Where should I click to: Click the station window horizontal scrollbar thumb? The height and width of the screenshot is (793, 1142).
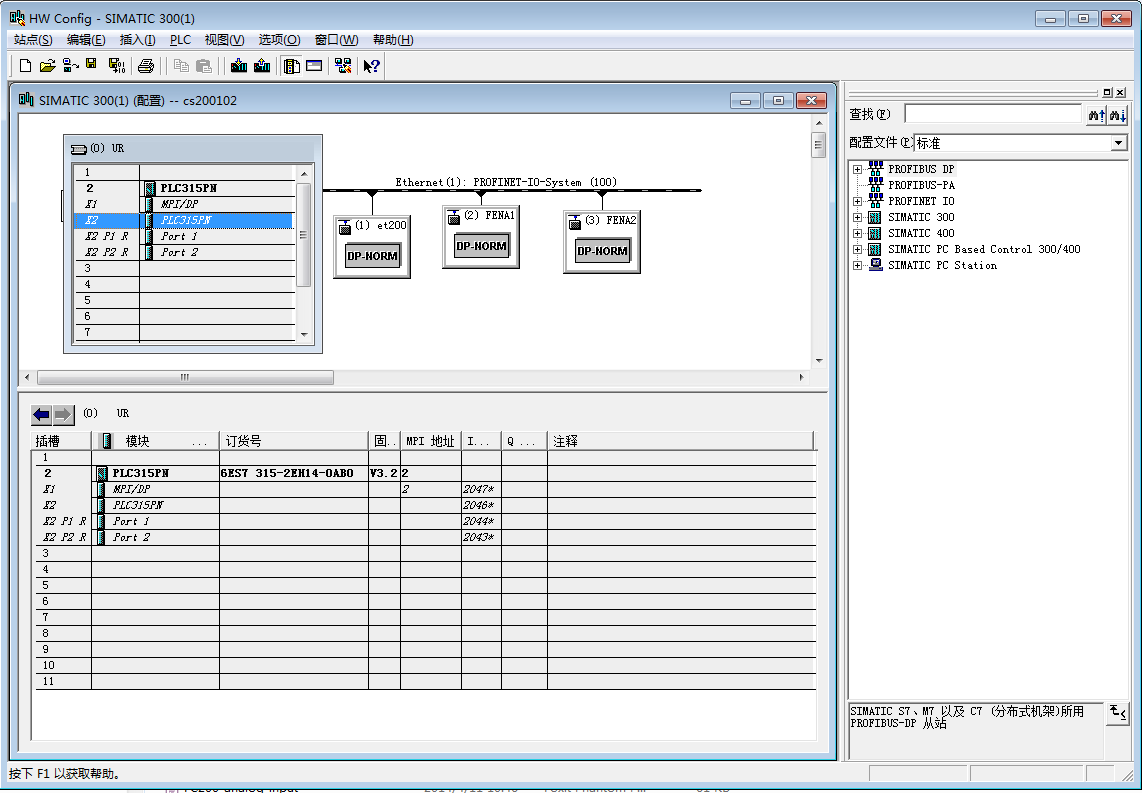(x=185, y=377)
